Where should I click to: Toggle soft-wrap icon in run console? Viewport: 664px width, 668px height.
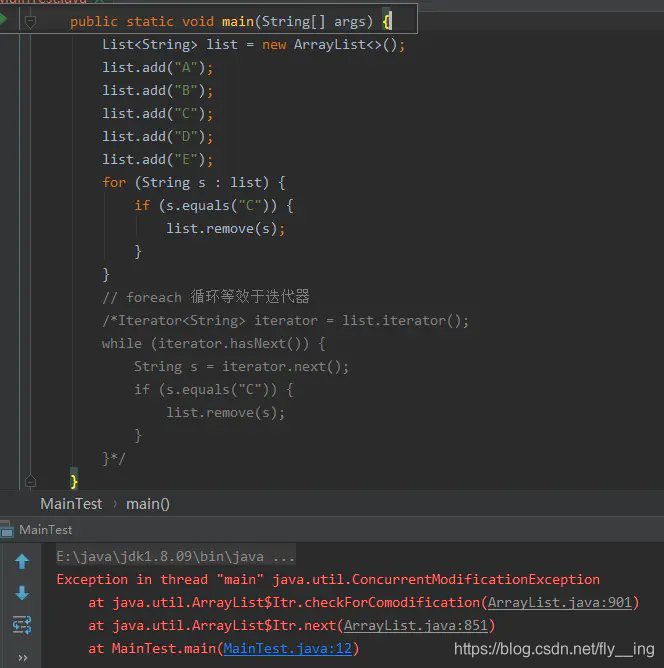coord(22,625)
